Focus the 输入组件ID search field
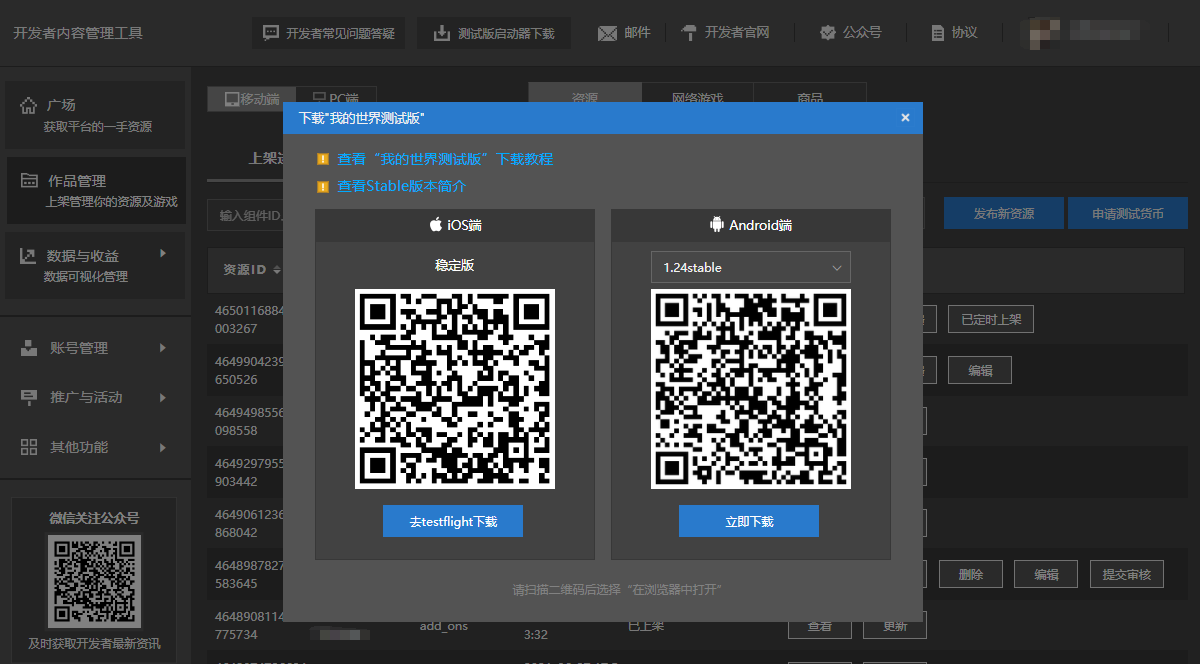1200x664 pixels. tap(247, 215)
